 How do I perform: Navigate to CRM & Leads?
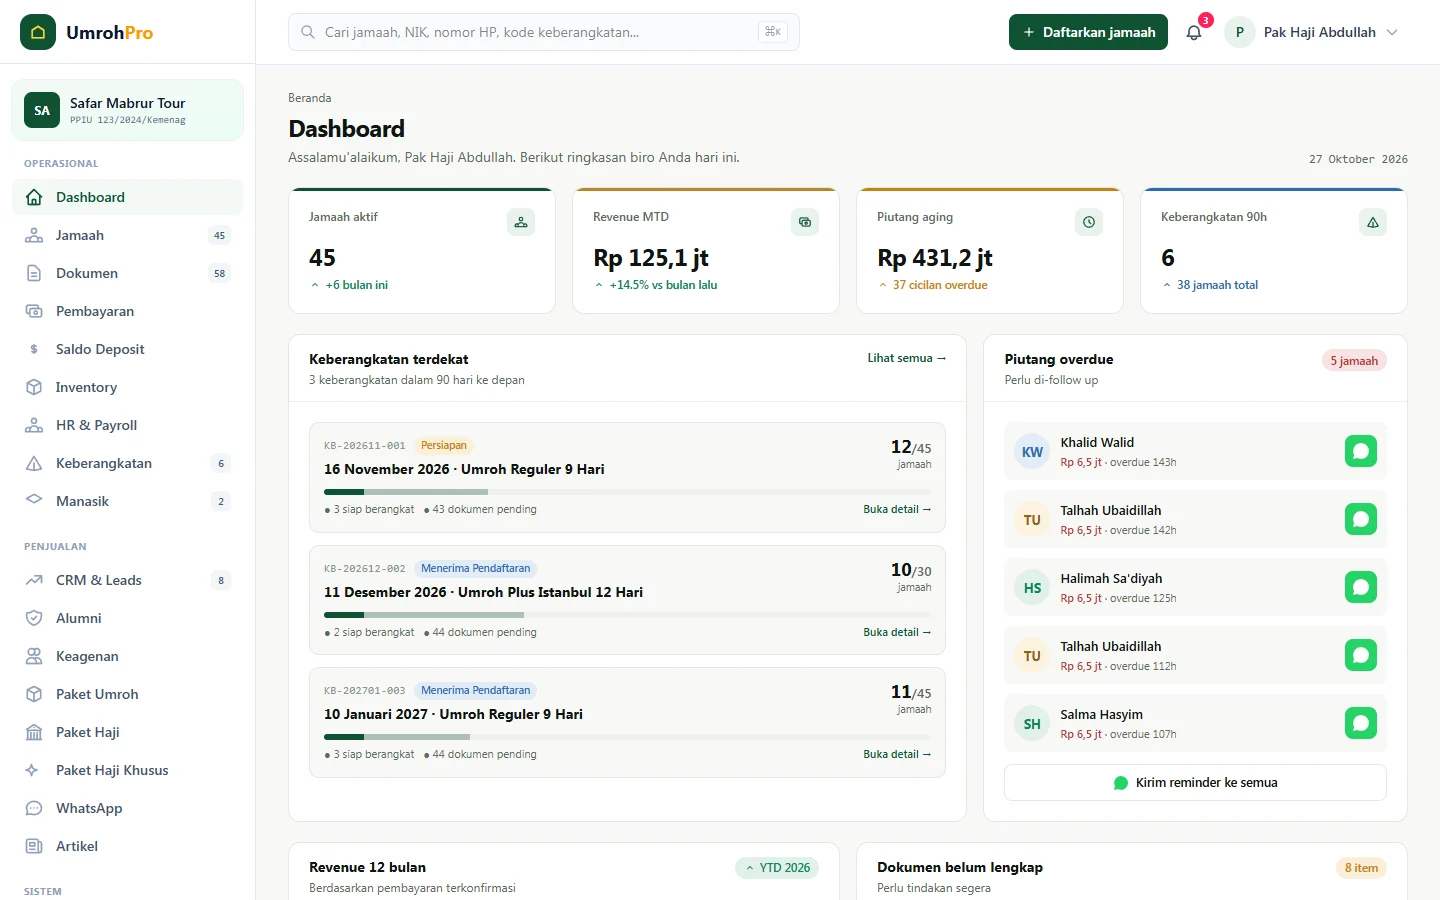click(x=128, y=580)
